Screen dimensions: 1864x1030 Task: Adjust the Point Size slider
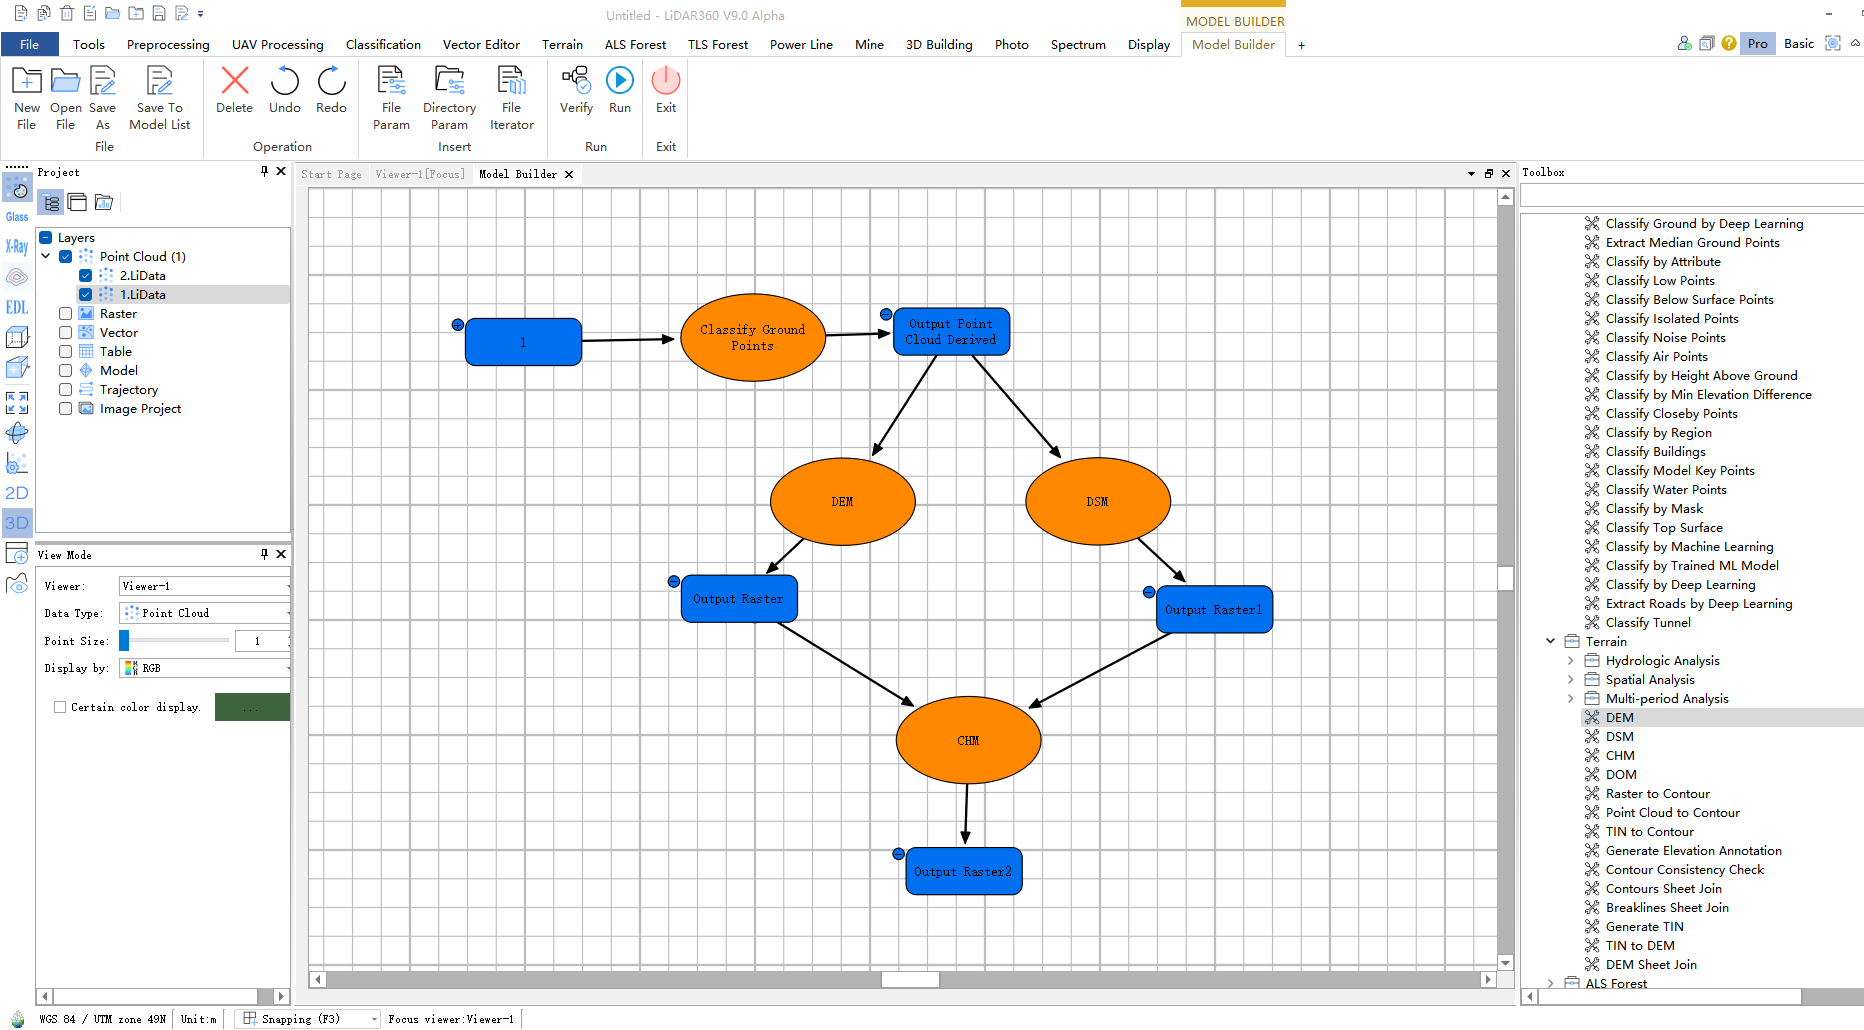tap(125, 641)
